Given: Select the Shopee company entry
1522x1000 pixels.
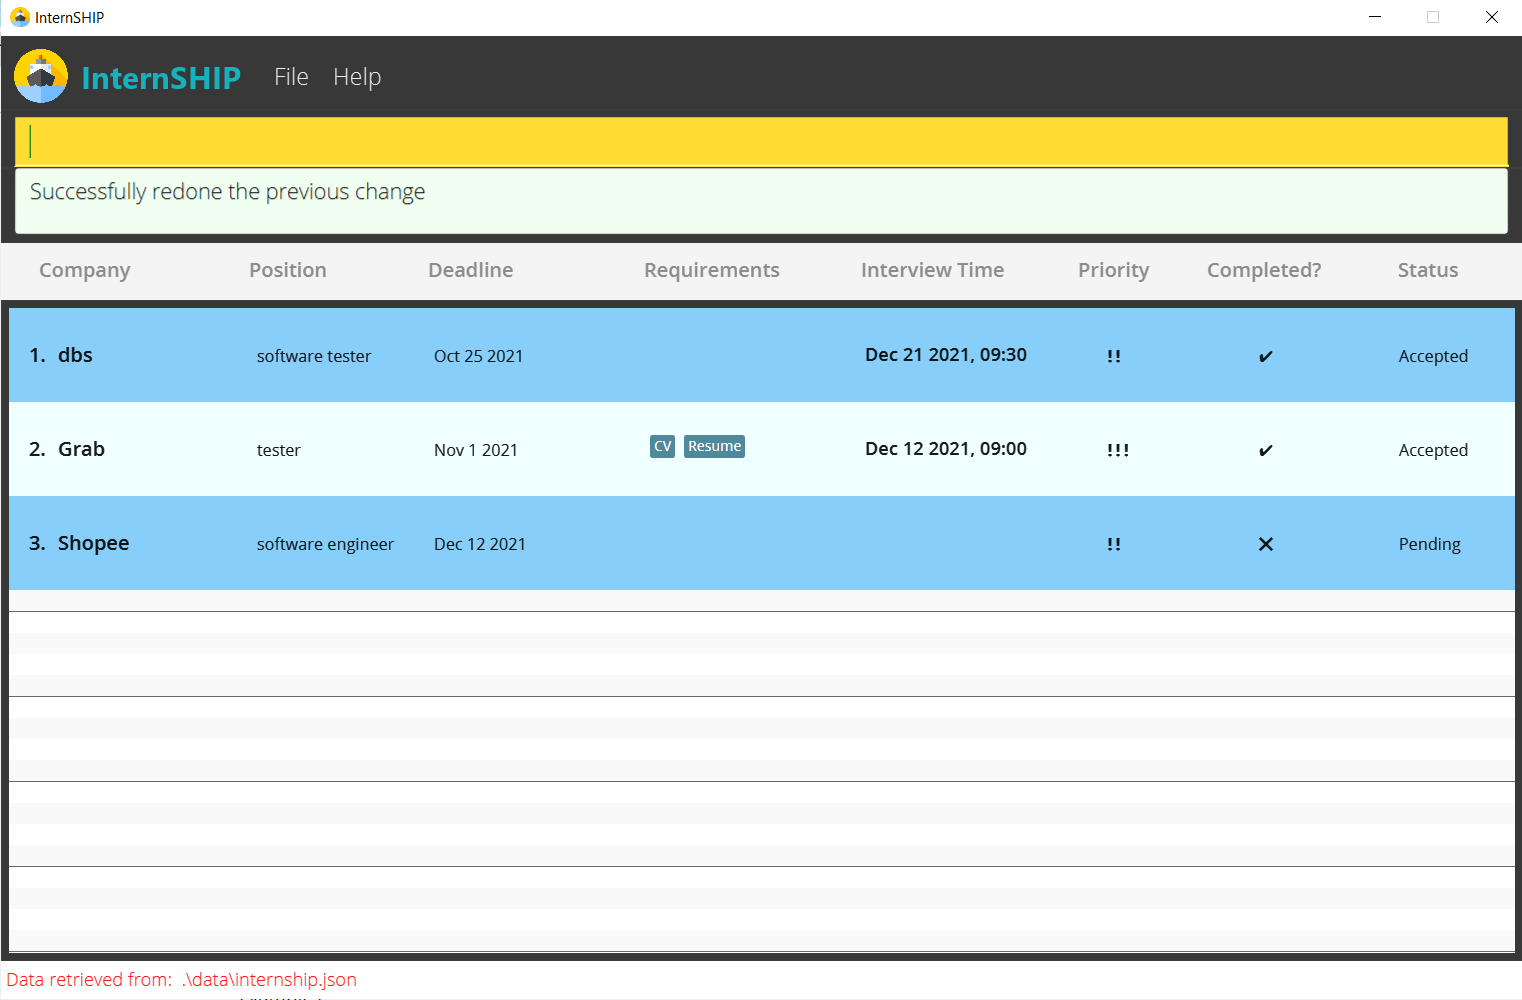Looking at the screenshot, I should click(762, 543).
